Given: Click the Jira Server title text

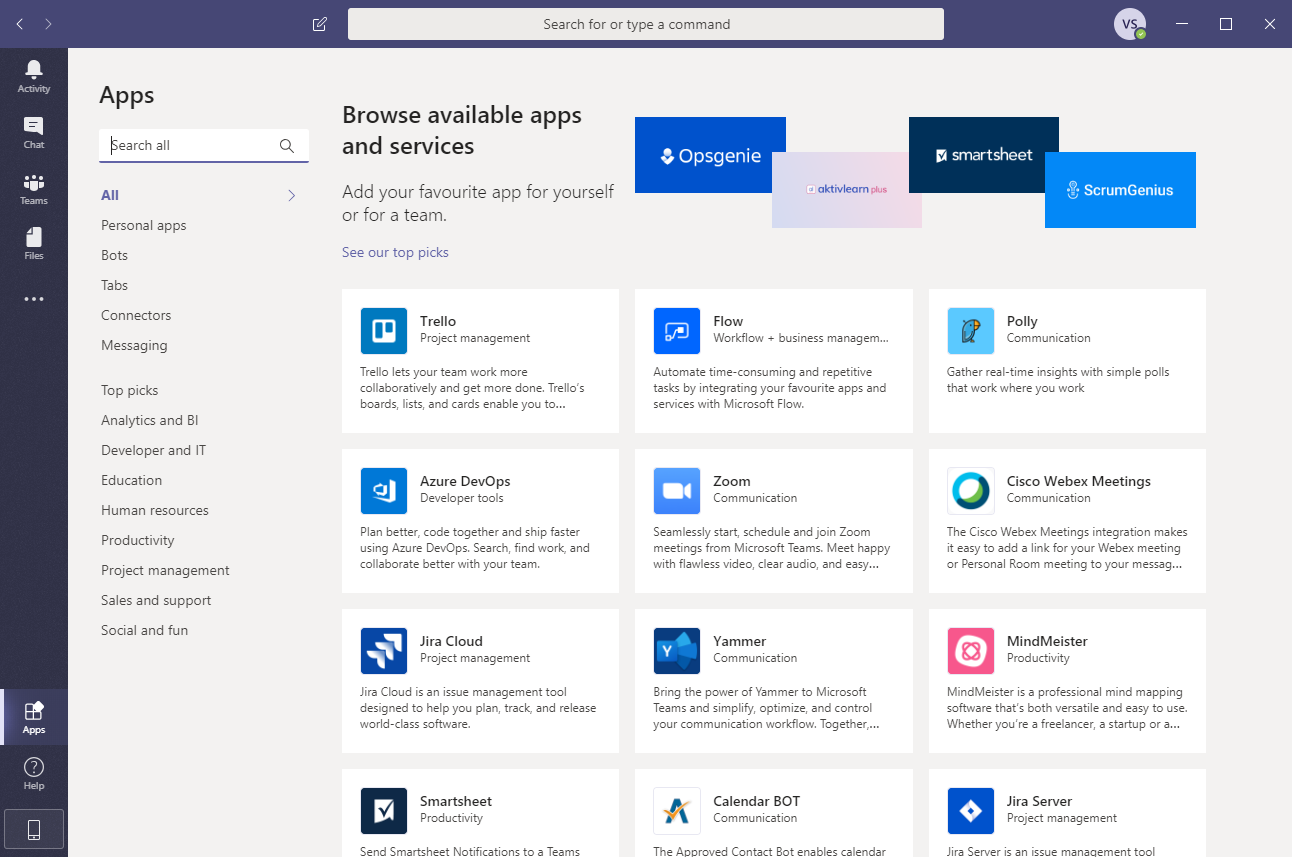Looking at the screenshot, I should point(1040,801).
